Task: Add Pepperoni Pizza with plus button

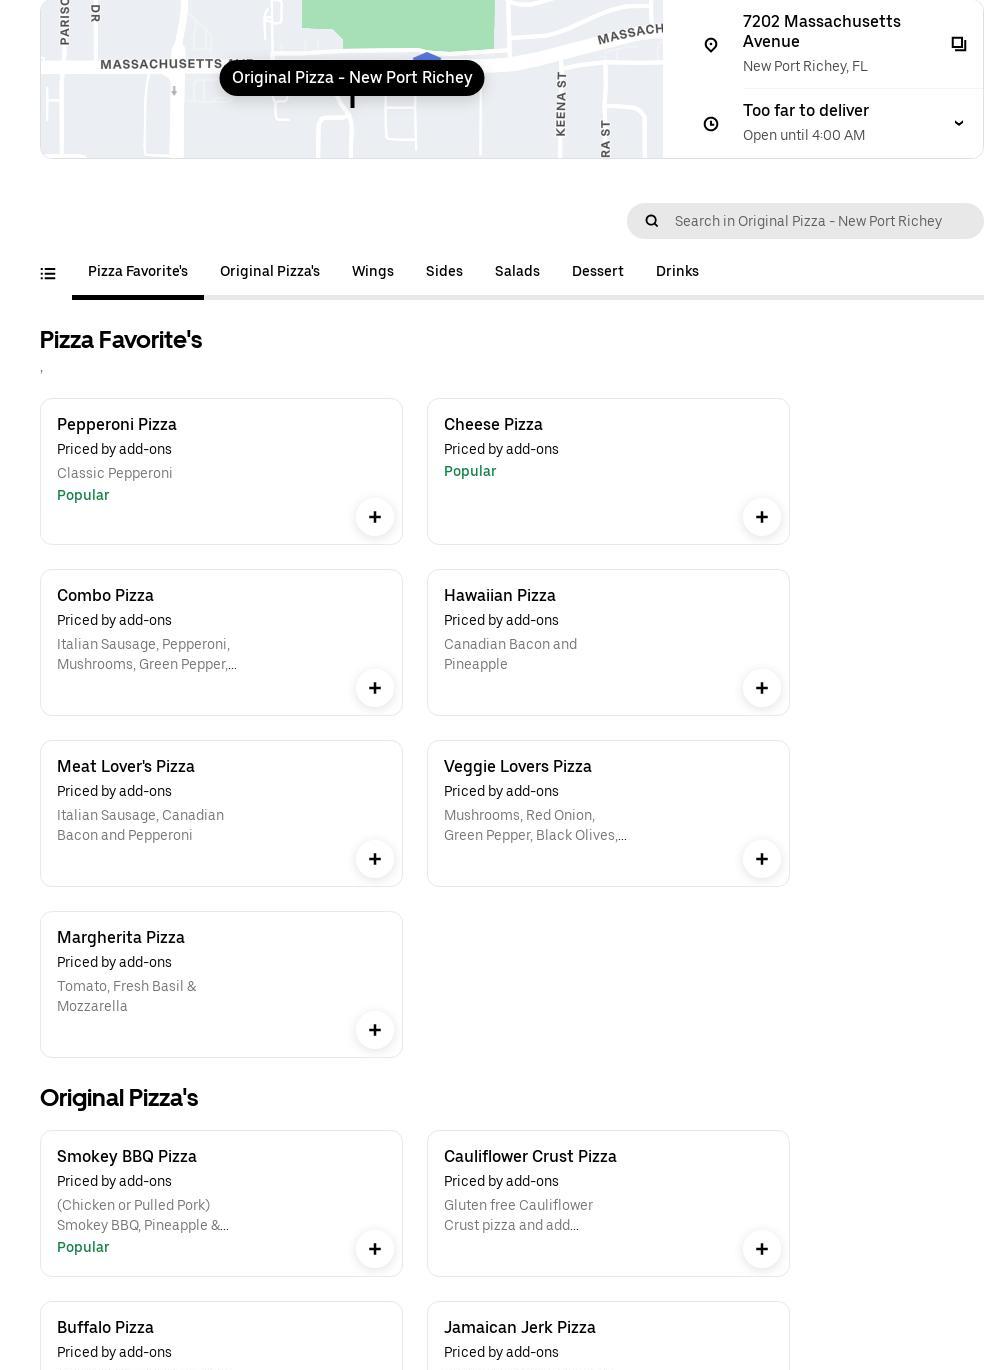Action: pos(375,517)
